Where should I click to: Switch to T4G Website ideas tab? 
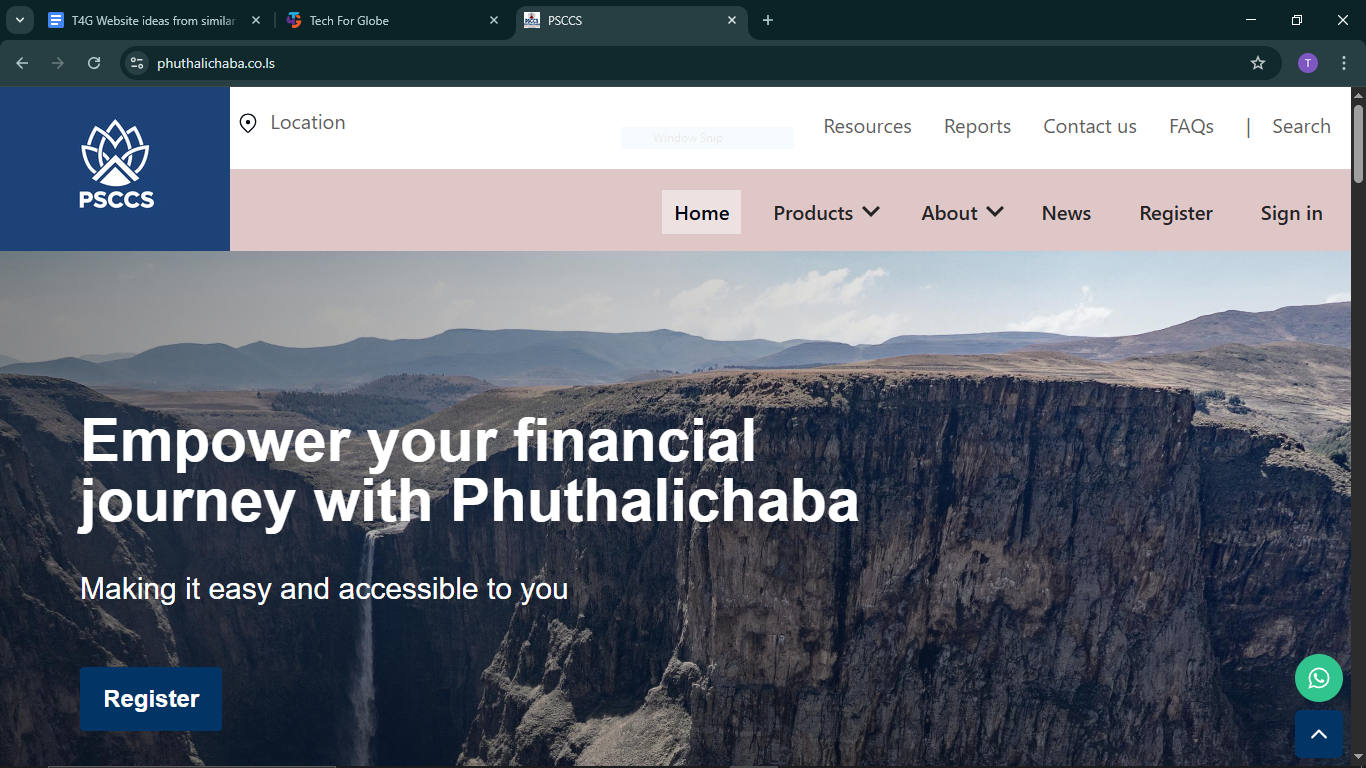pos(154,20)
